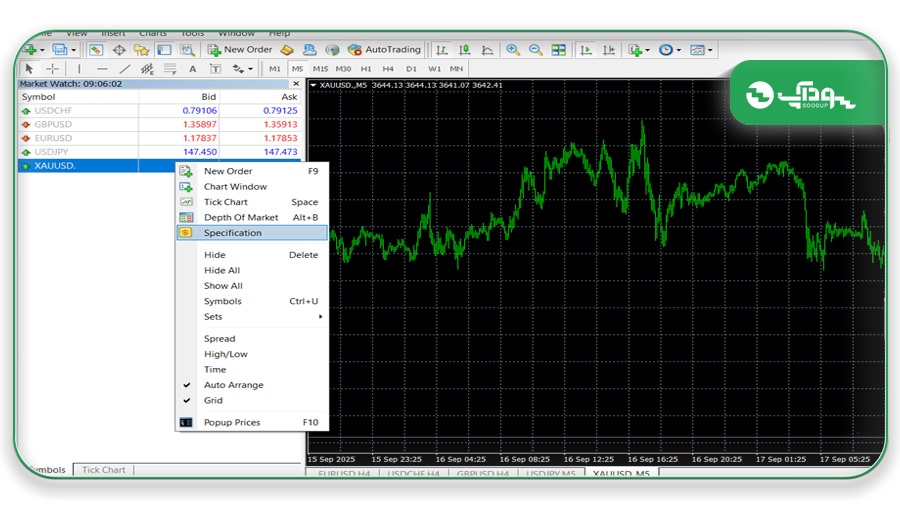
Task: Close the Market Watch panel
Action: click(296, 84)
